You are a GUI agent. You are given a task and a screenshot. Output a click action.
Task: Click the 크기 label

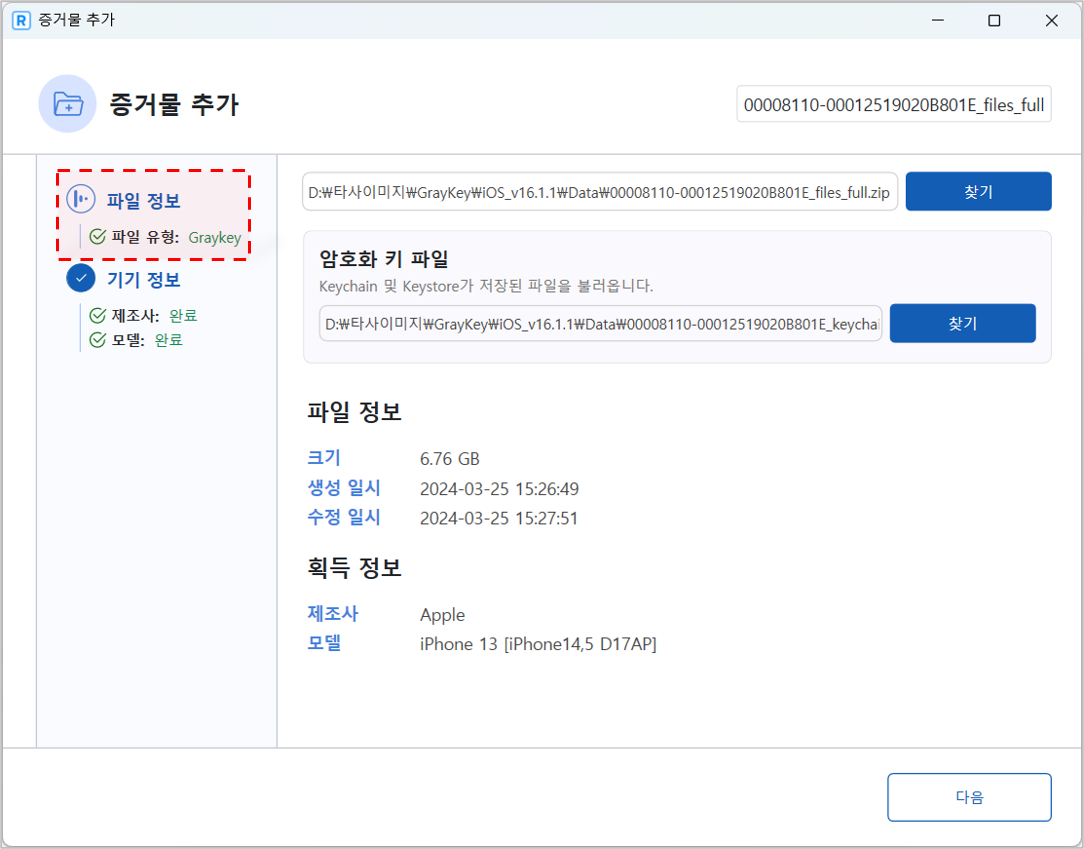(324, 458)
